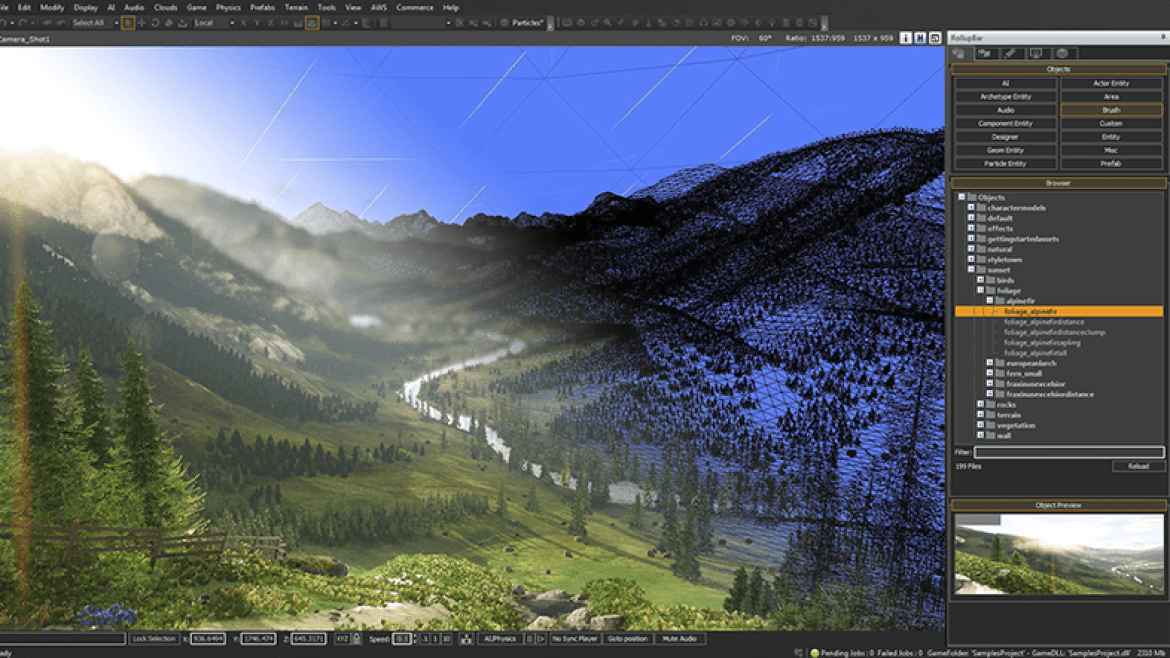
Task: Open the Select All dropdown
Action: click(116, 23)
